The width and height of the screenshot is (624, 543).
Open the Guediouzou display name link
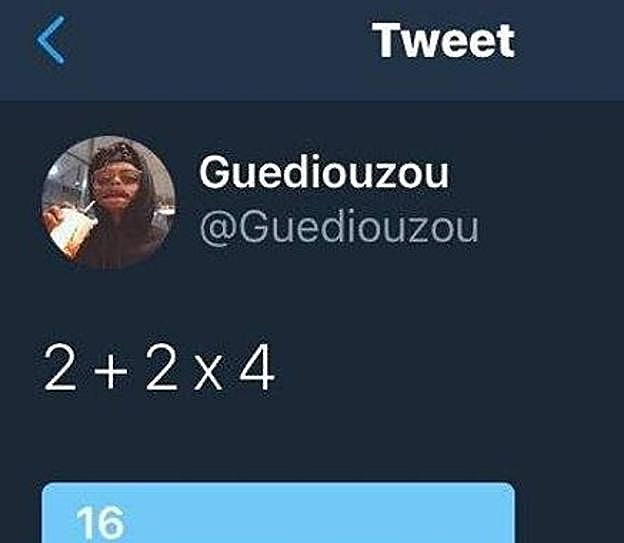324,172
